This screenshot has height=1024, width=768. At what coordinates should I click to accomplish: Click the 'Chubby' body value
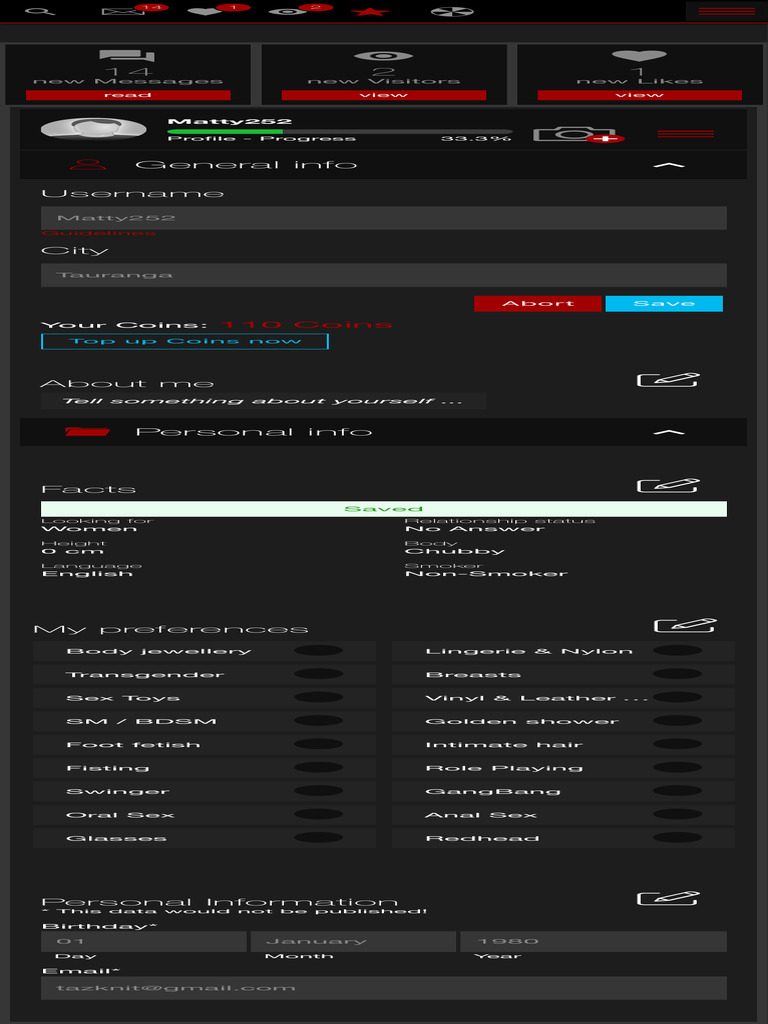click(x=455, y=551)
